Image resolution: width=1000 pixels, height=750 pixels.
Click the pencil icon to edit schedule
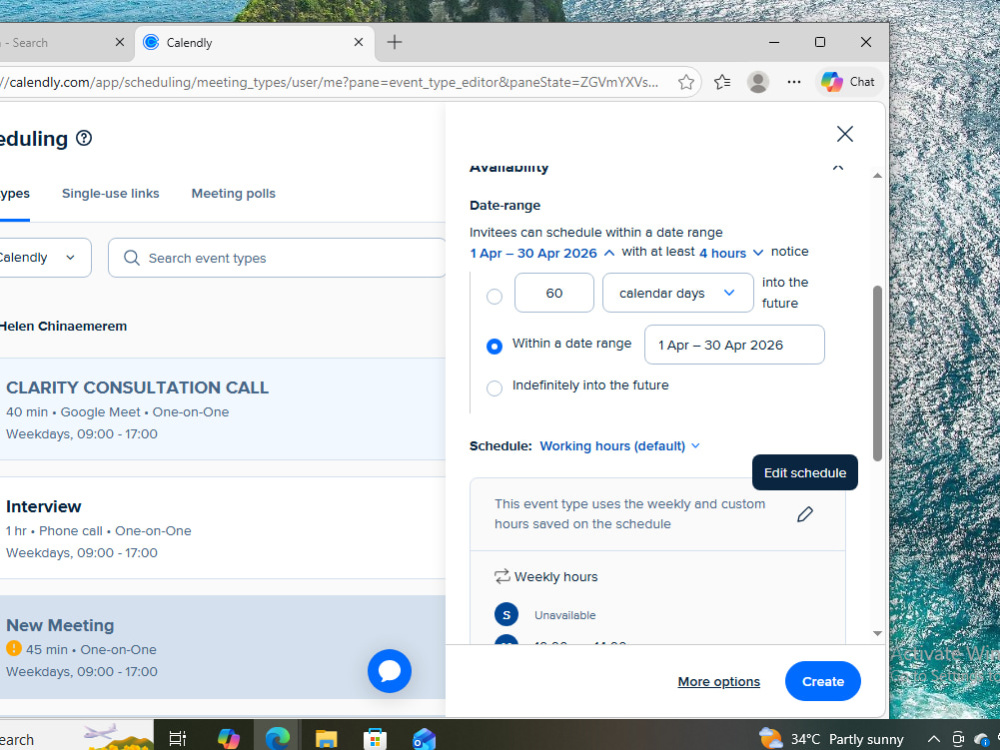[x=805, y=514]
